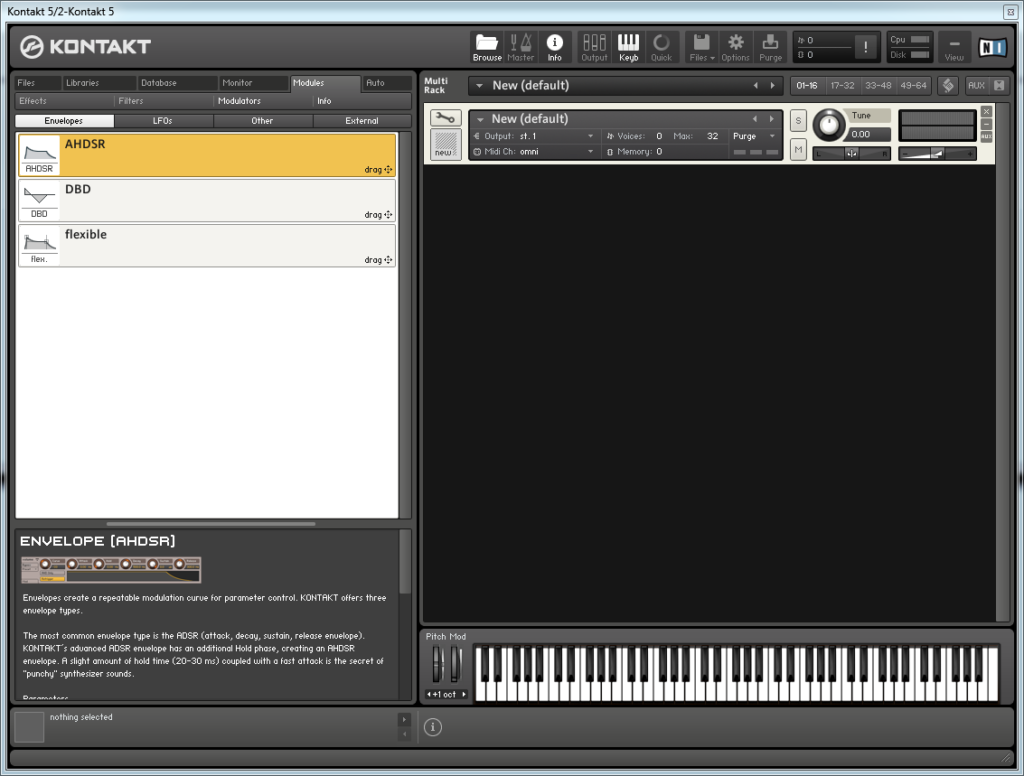Image resolution: width=1024 pixels, height=776 pixels.
Task: Shift keyboard octave down arrow
Action: 429,694
